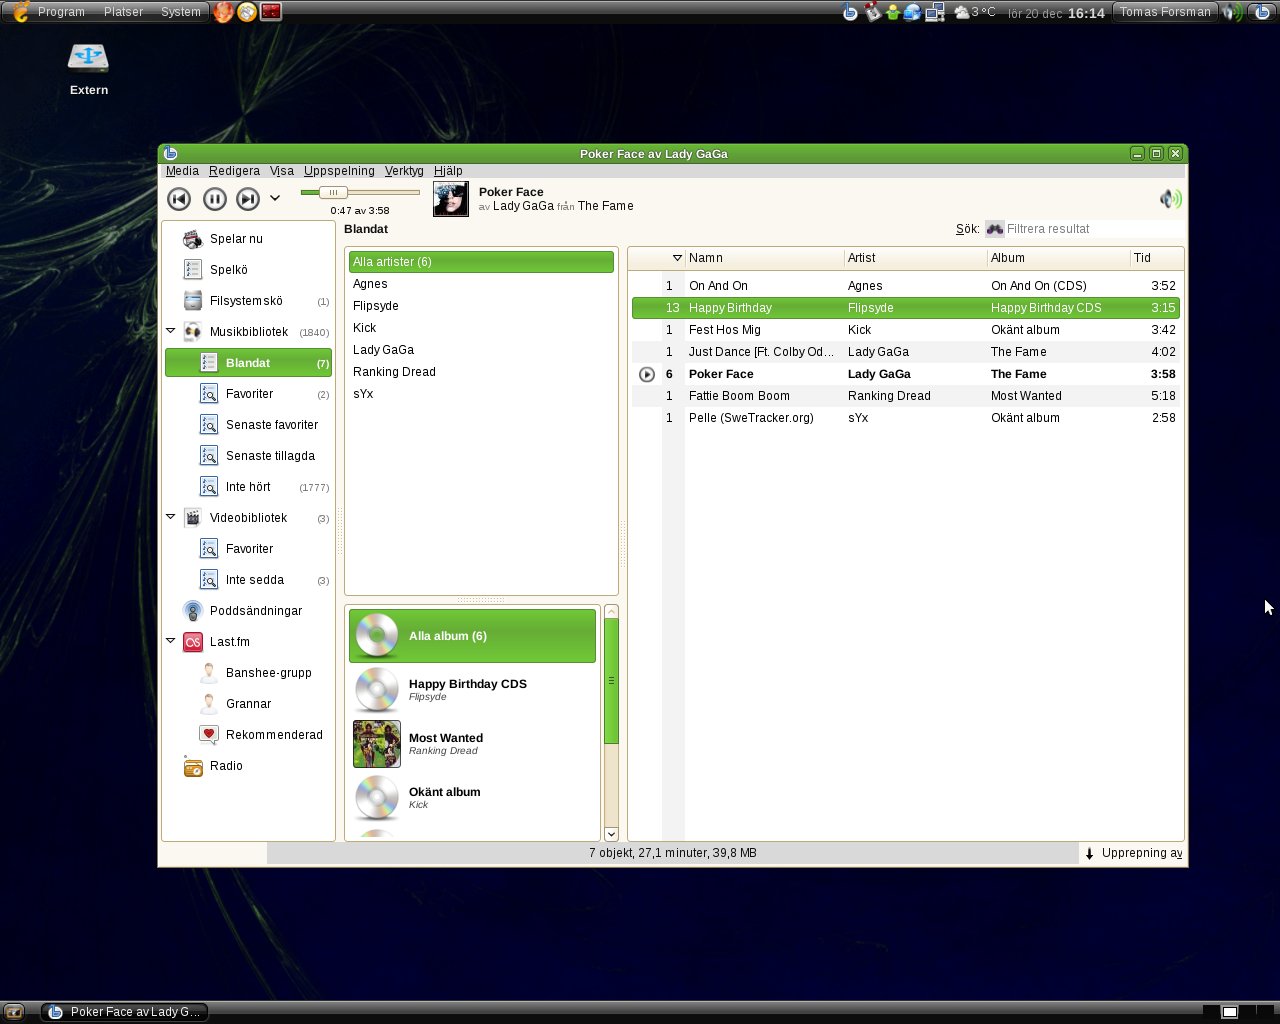Open the Platser menu in top panel

click(x=124, y=12)
